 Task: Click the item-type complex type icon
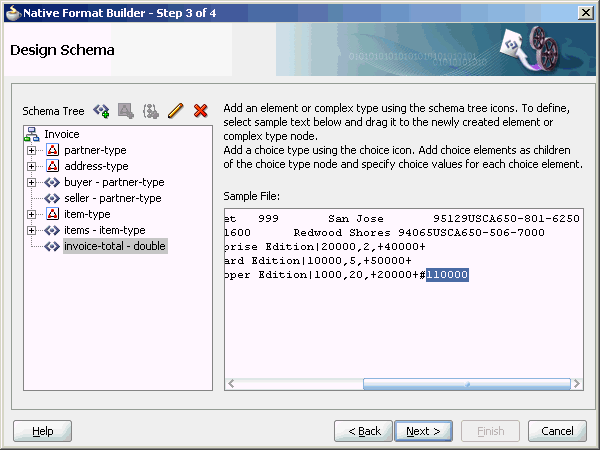coord(52,214)
